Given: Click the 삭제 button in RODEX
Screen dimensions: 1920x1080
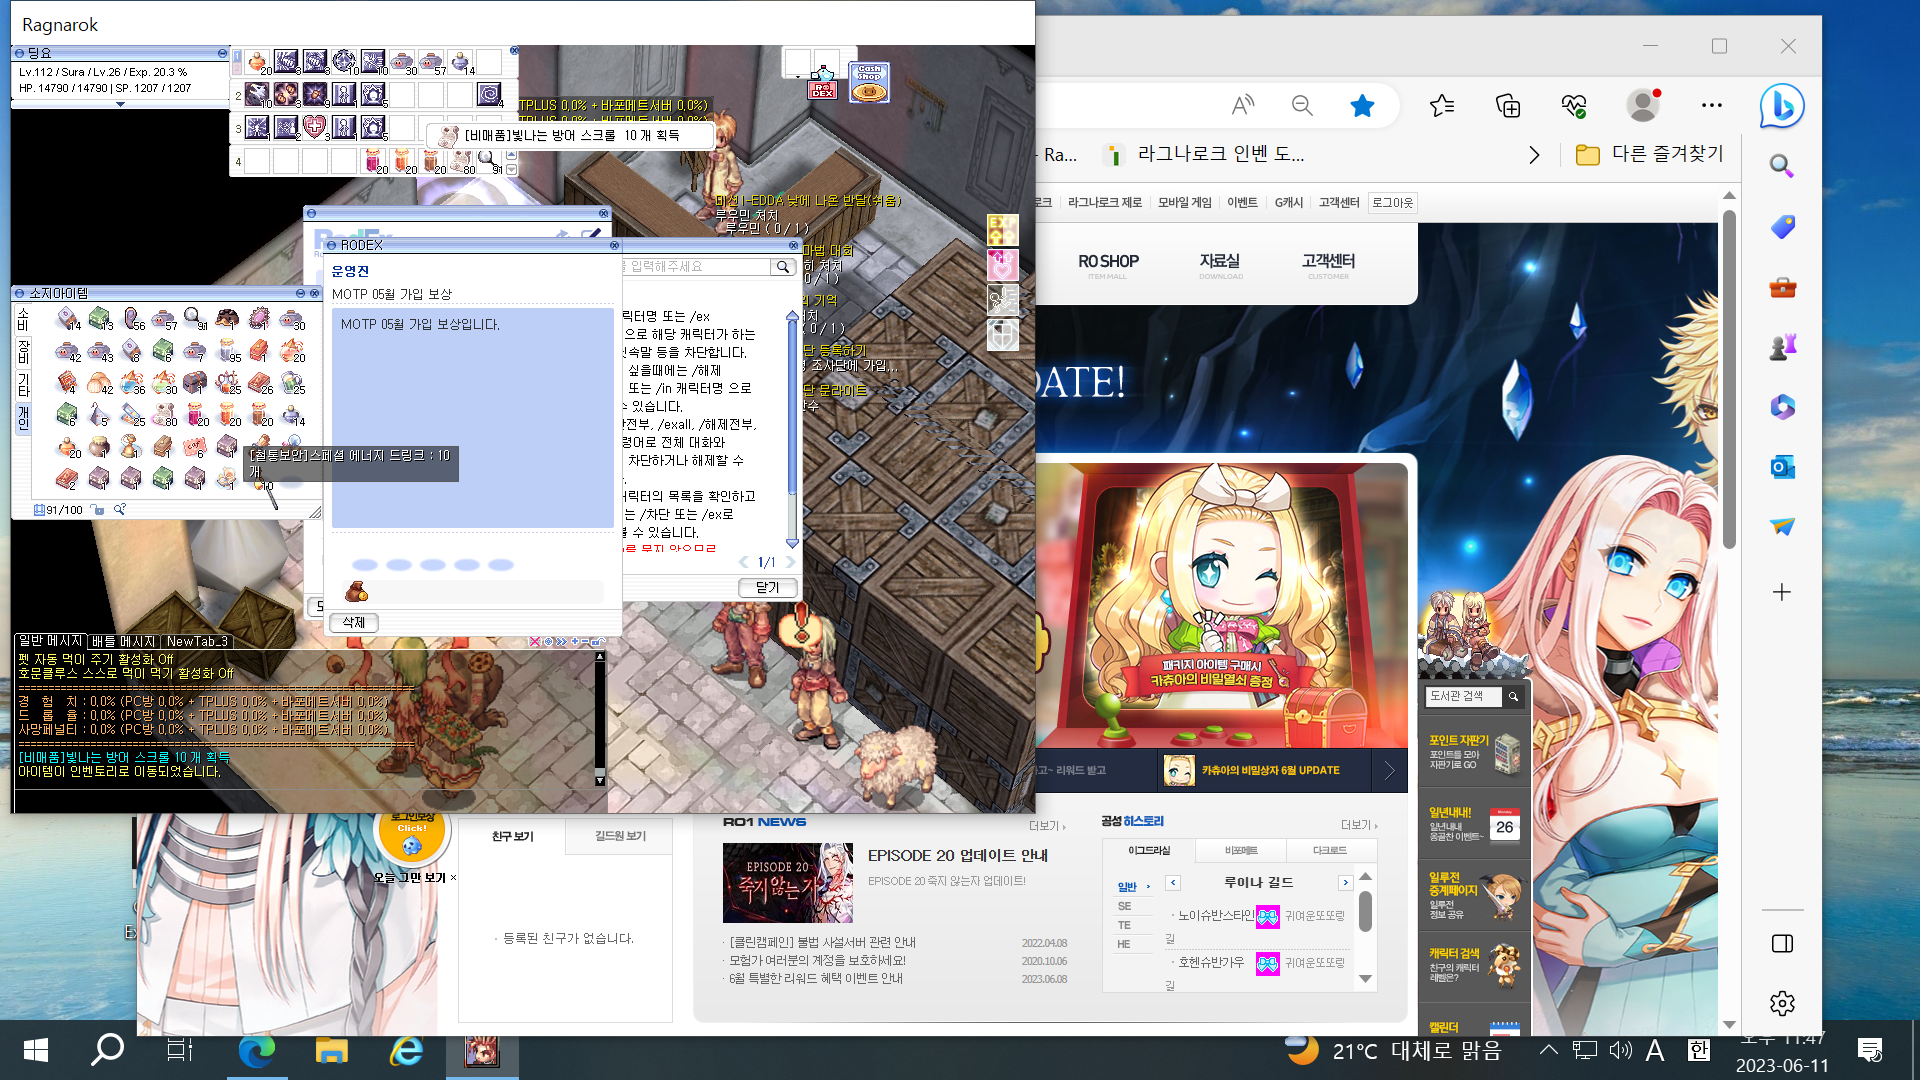Looking at the screenshot, I should 354,622.
